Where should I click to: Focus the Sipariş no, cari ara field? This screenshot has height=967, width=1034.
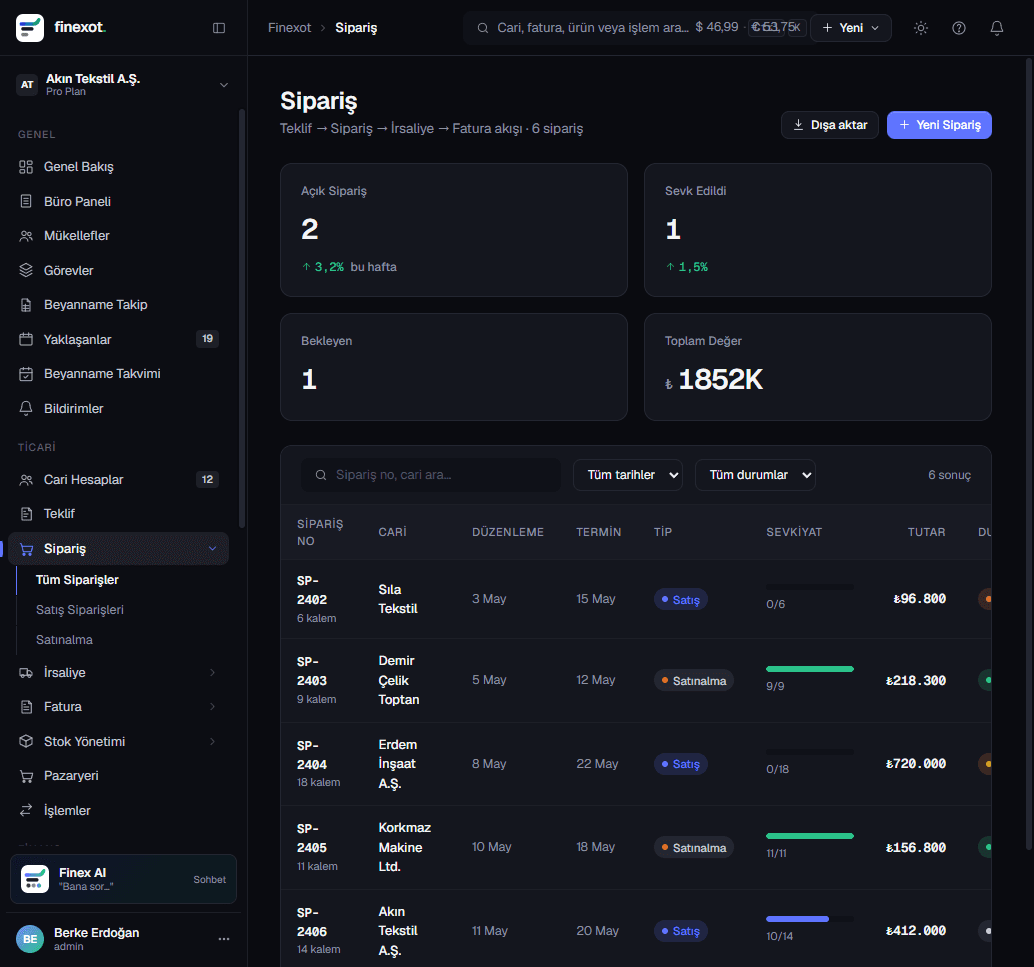click(x=431, y=475)
